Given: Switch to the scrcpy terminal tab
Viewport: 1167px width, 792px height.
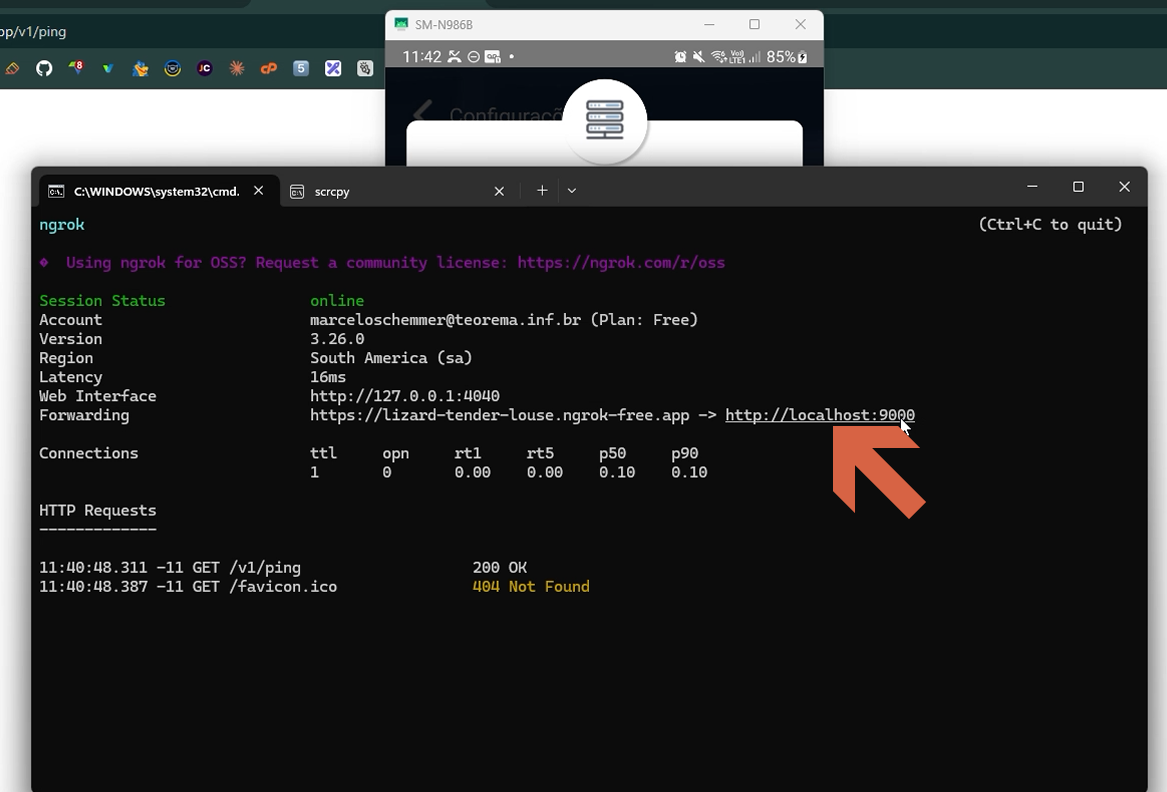Looking at the screenshot, I should [399, 191].
